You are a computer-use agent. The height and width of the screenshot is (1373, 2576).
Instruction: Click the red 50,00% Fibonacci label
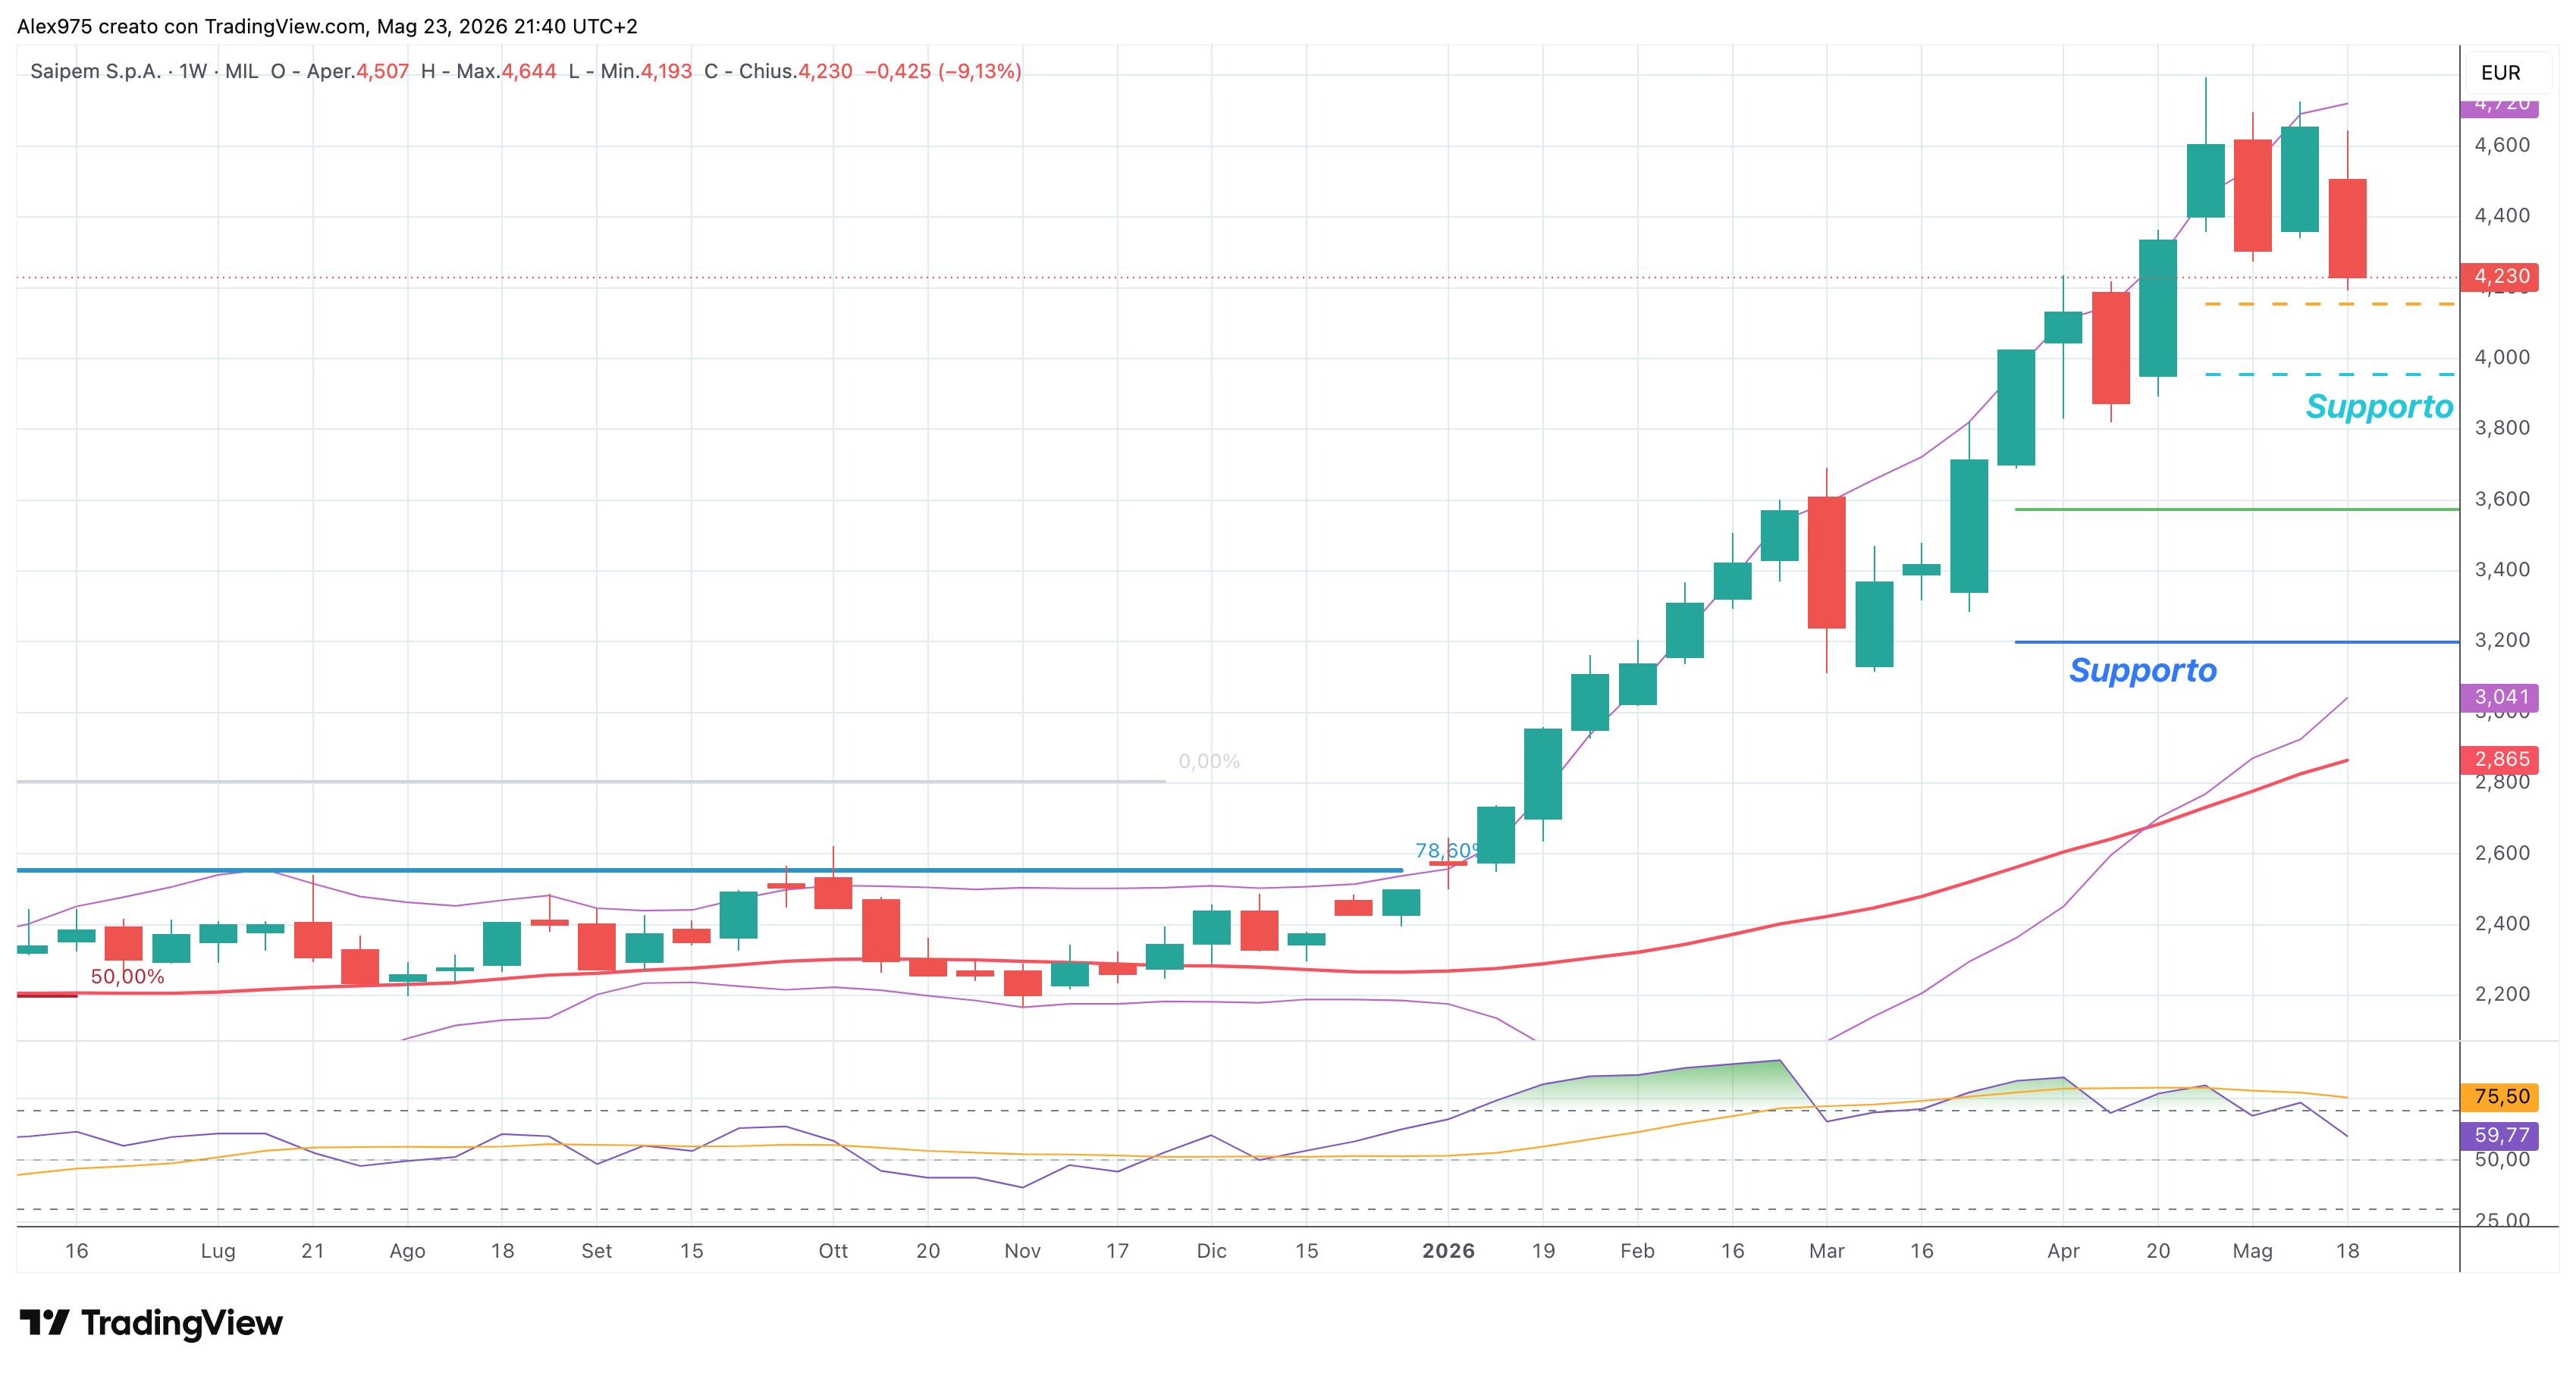pos(127,976)
